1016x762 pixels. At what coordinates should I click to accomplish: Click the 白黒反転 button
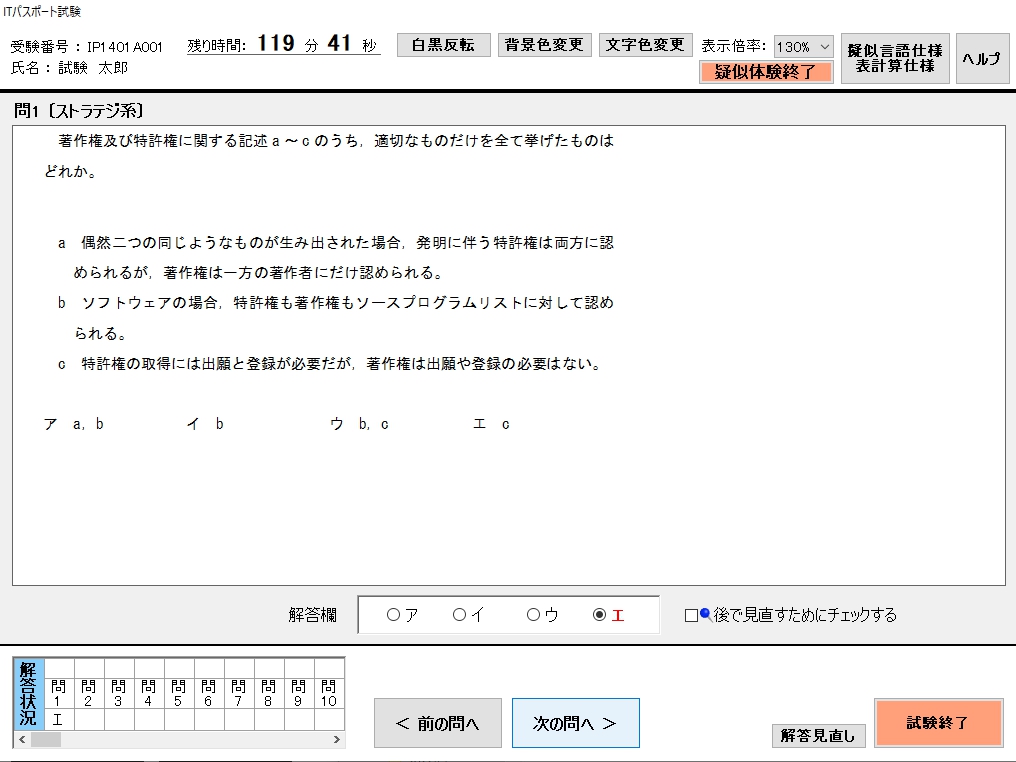coord(443,46)
